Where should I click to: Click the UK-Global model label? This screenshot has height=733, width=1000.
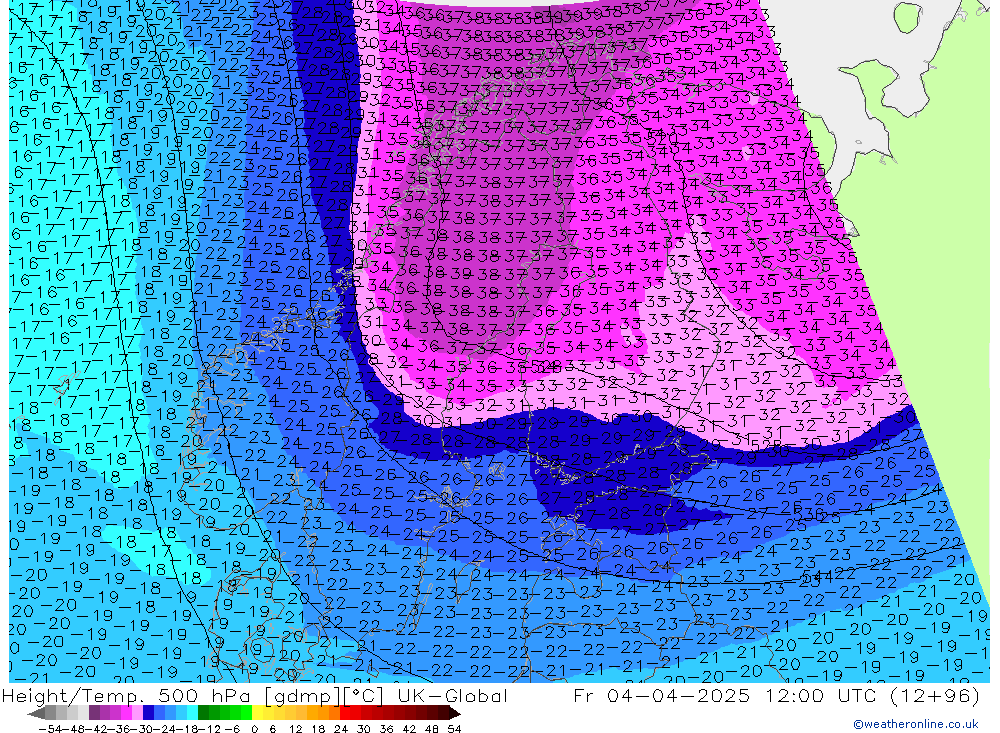tap(452, 695)
